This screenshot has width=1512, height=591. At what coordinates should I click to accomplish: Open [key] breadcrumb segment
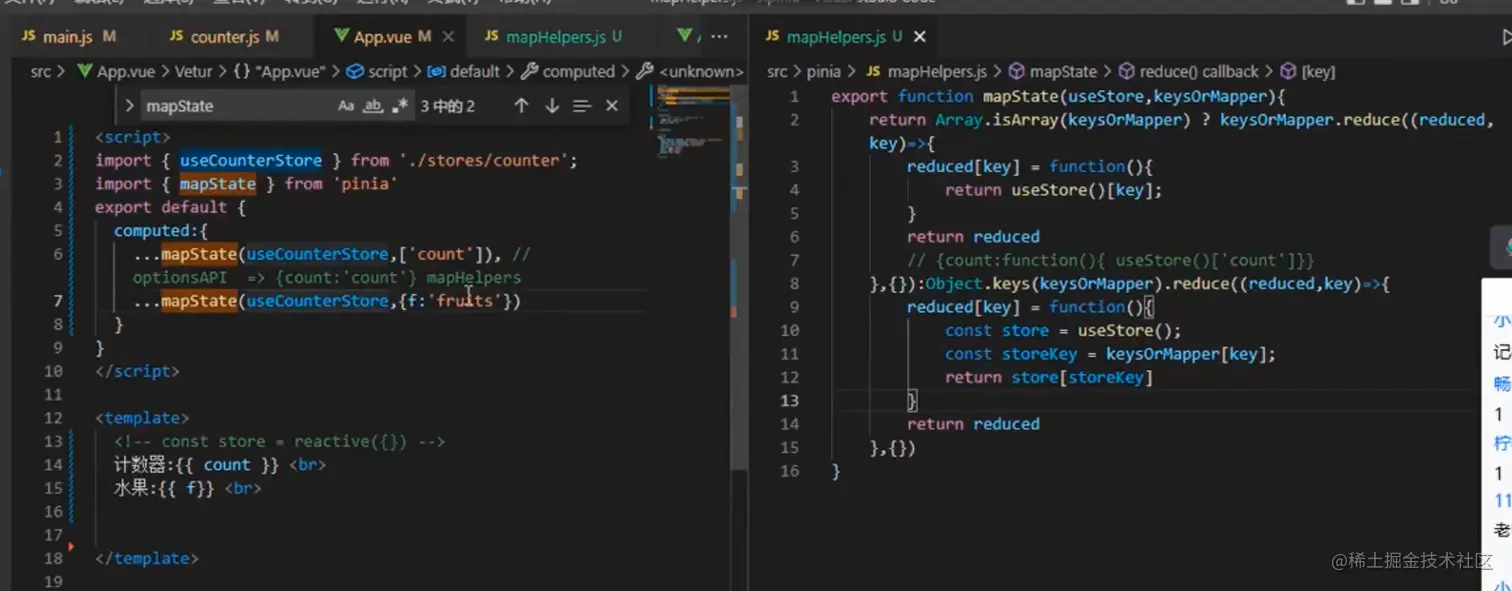[x=1308, y=72]
